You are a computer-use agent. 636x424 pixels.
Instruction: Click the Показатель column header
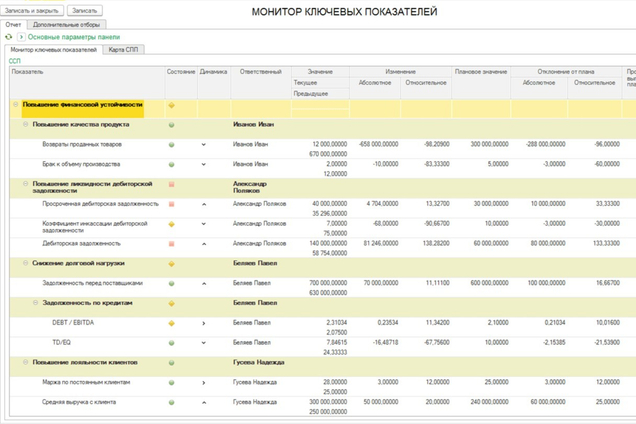click(87, 83)
